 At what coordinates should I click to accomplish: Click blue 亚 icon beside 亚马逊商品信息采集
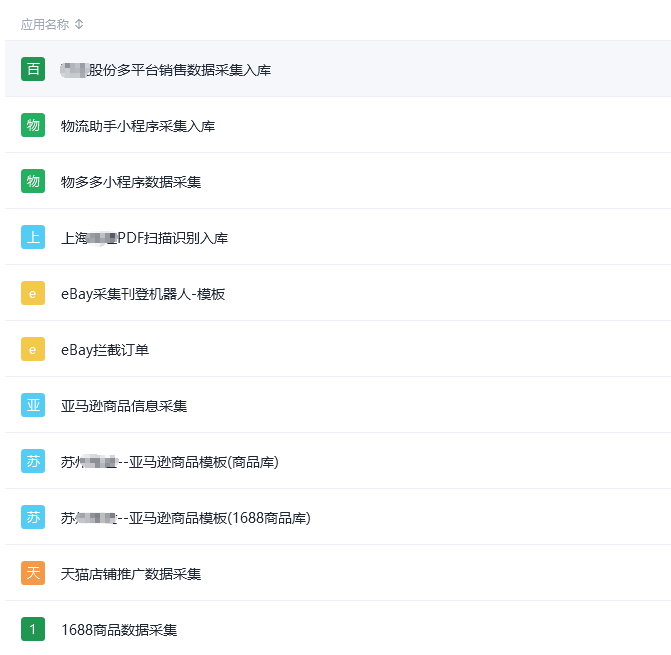33,405
